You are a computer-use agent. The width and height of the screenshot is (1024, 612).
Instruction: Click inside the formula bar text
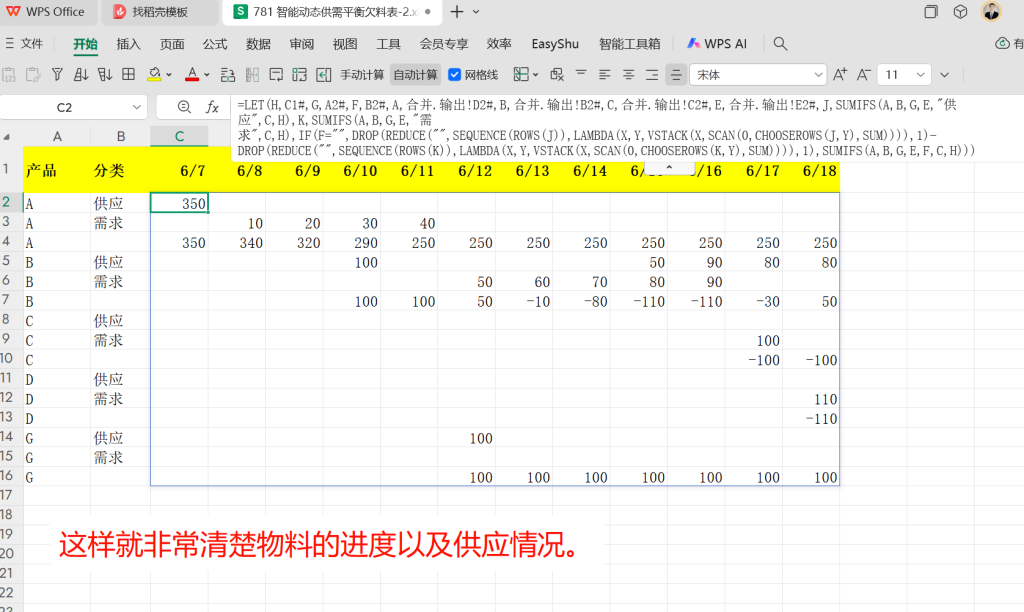click(605, 128)
